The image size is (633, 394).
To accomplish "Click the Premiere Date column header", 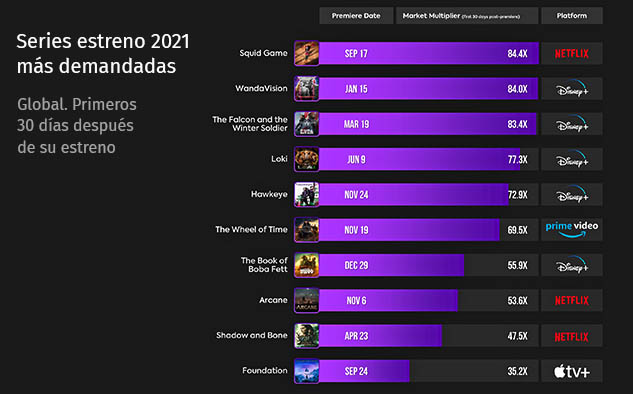I will click(356, 16).
